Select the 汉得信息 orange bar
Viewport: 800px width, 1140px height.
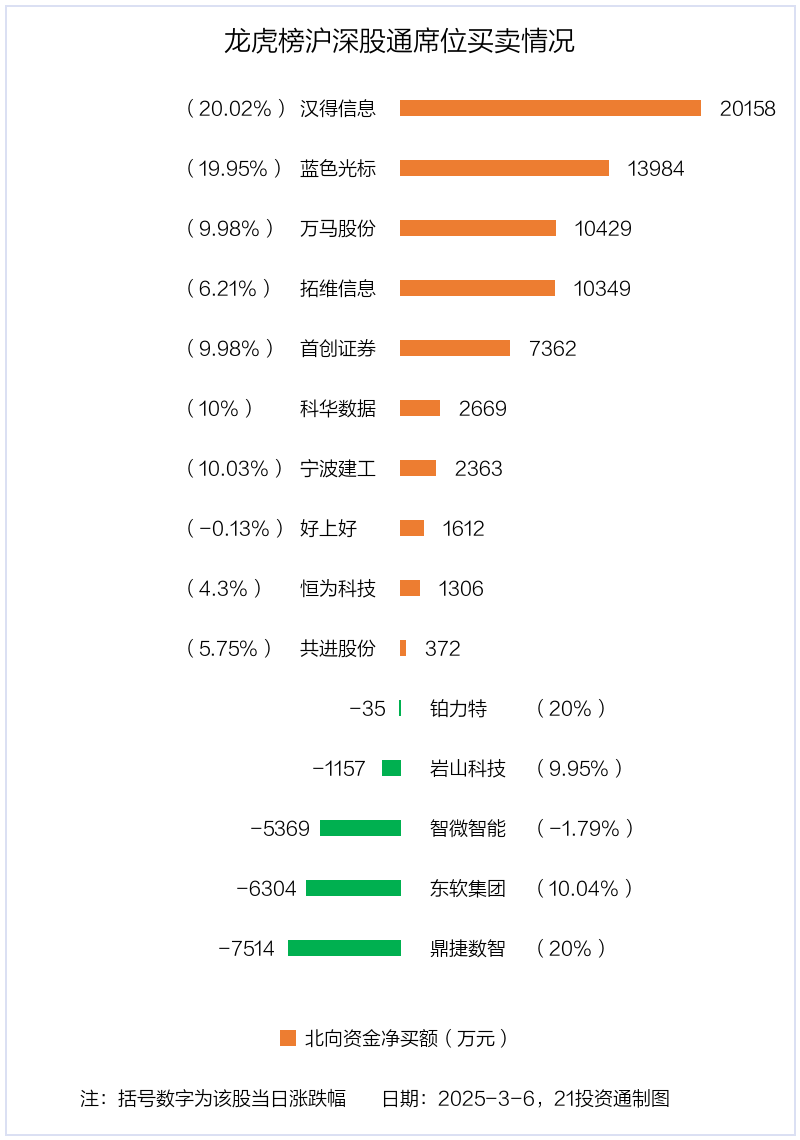[x=550, y=108]
